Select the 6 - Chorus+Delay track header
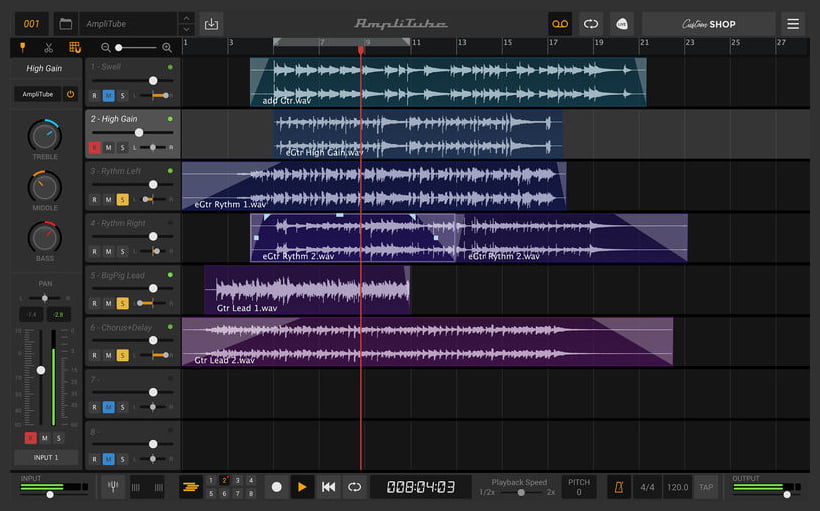 (132, 342)
